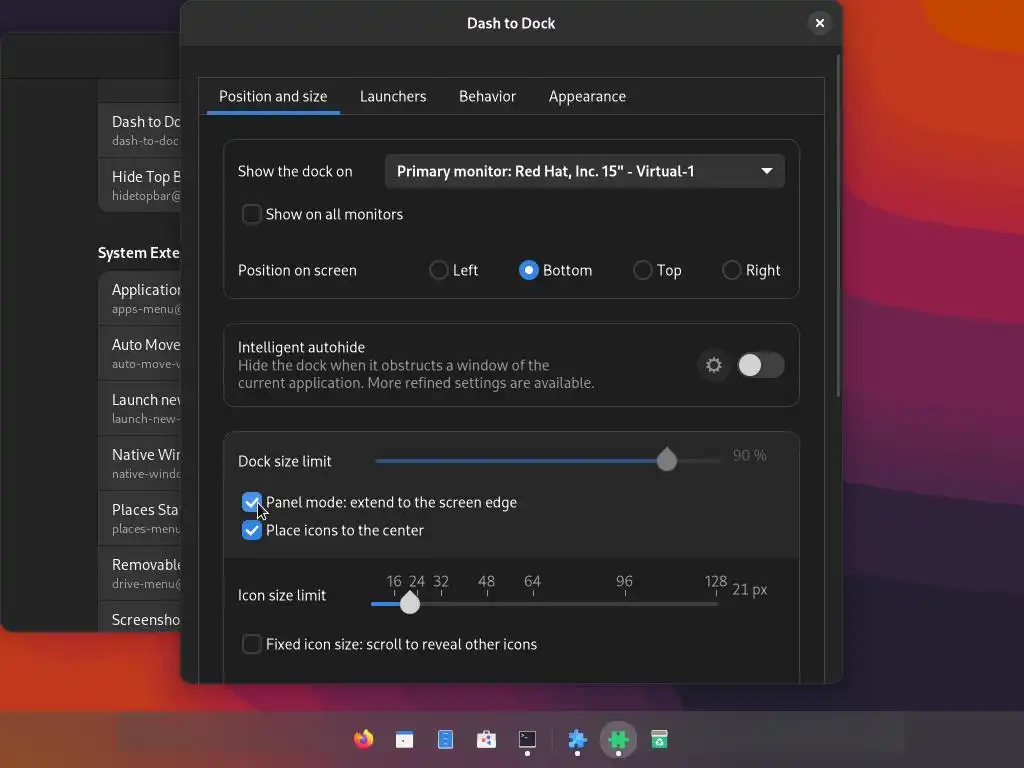Click the 96 mark on icon size scale

(x=624, y=581)
